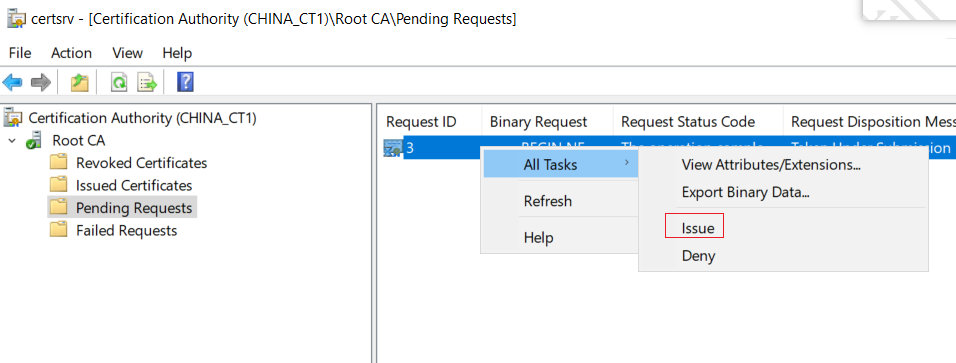Click the request 3 certificate row icon
The width and height of the screenshot is (956, 363).
(392, 148)
